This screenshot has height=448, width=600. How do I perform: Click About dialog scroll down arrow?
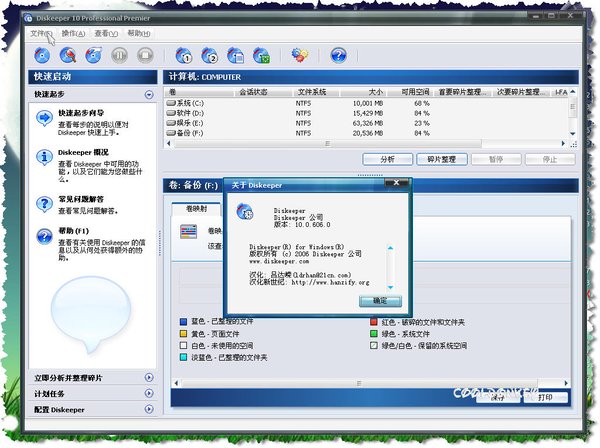[x=390, y=287]
